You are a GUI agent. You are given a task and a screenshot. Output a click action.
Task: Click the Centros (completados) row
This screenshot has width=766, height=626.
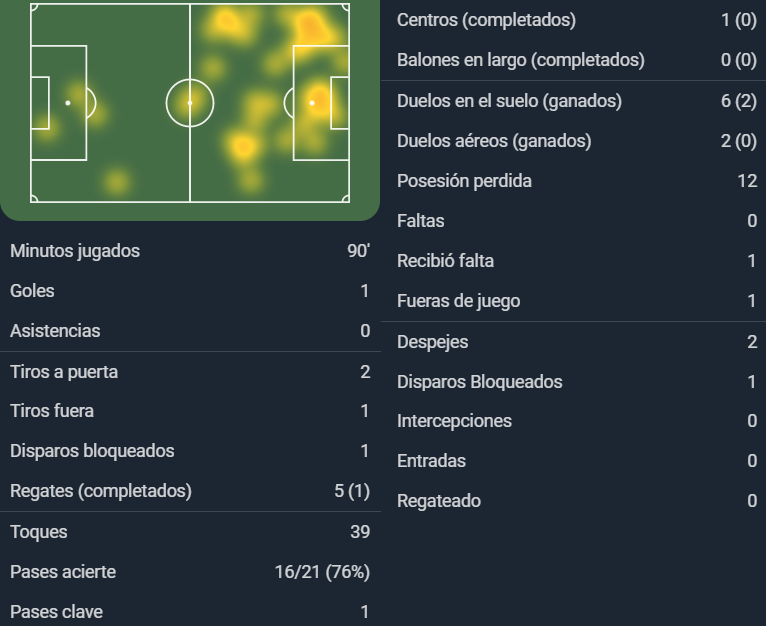tap(574, 20)
